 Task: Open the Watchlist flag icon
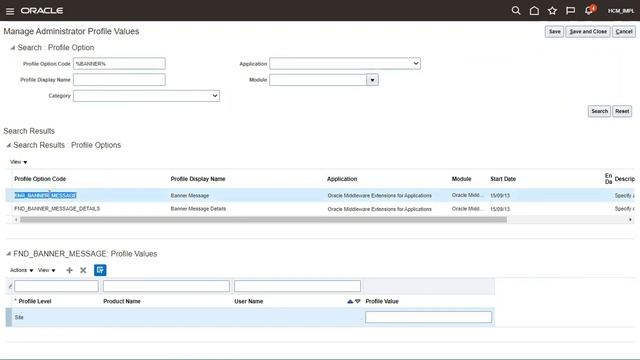tap(571, 11)
